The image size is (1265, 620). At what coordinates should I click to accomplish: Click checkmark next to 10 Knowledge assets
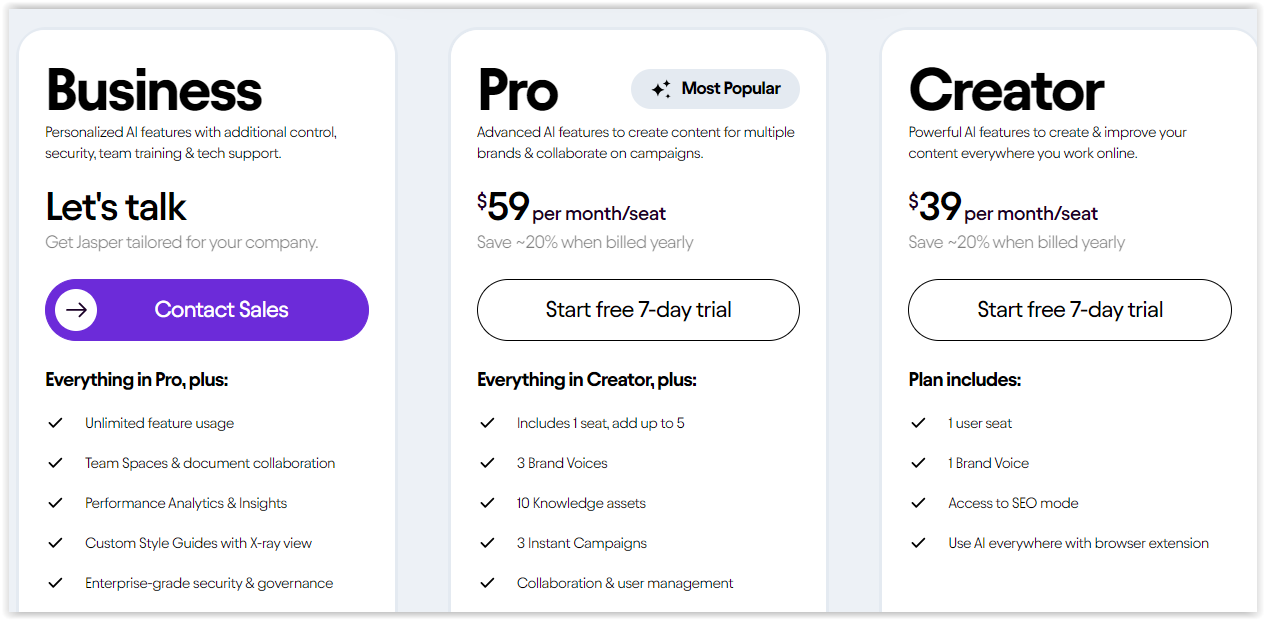point(488,503)
